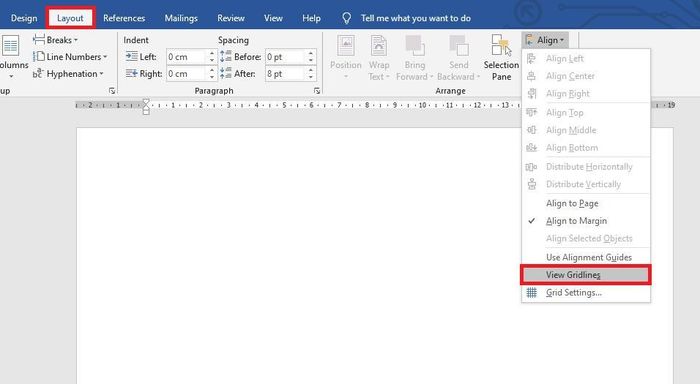The image size is (700, 384).
Task: Open the Align dropdown
Action: coord(545,40)
